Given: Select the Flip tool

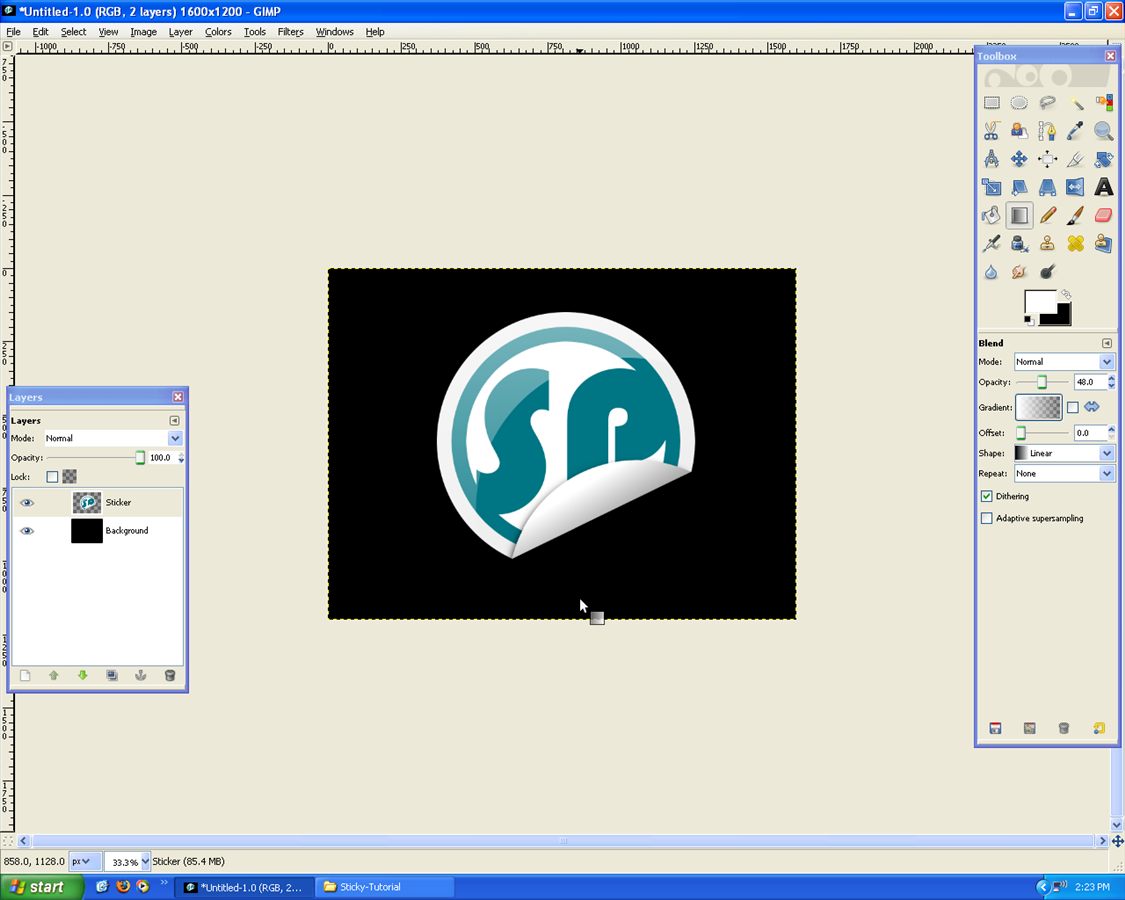Looking at the screenshot, I should [x=1075, y=187].
